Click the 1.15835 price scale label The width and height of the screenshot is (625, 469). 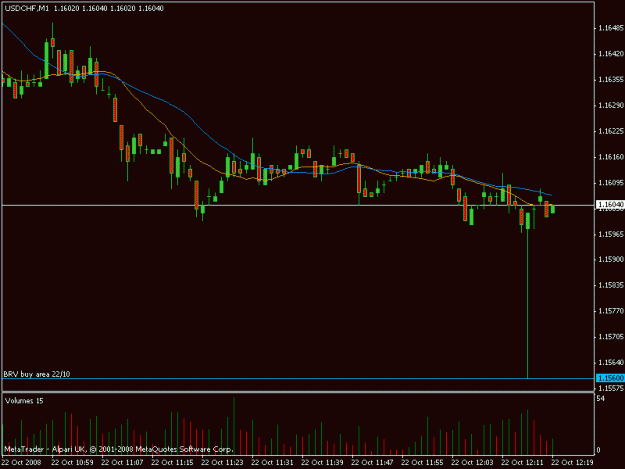611,285
